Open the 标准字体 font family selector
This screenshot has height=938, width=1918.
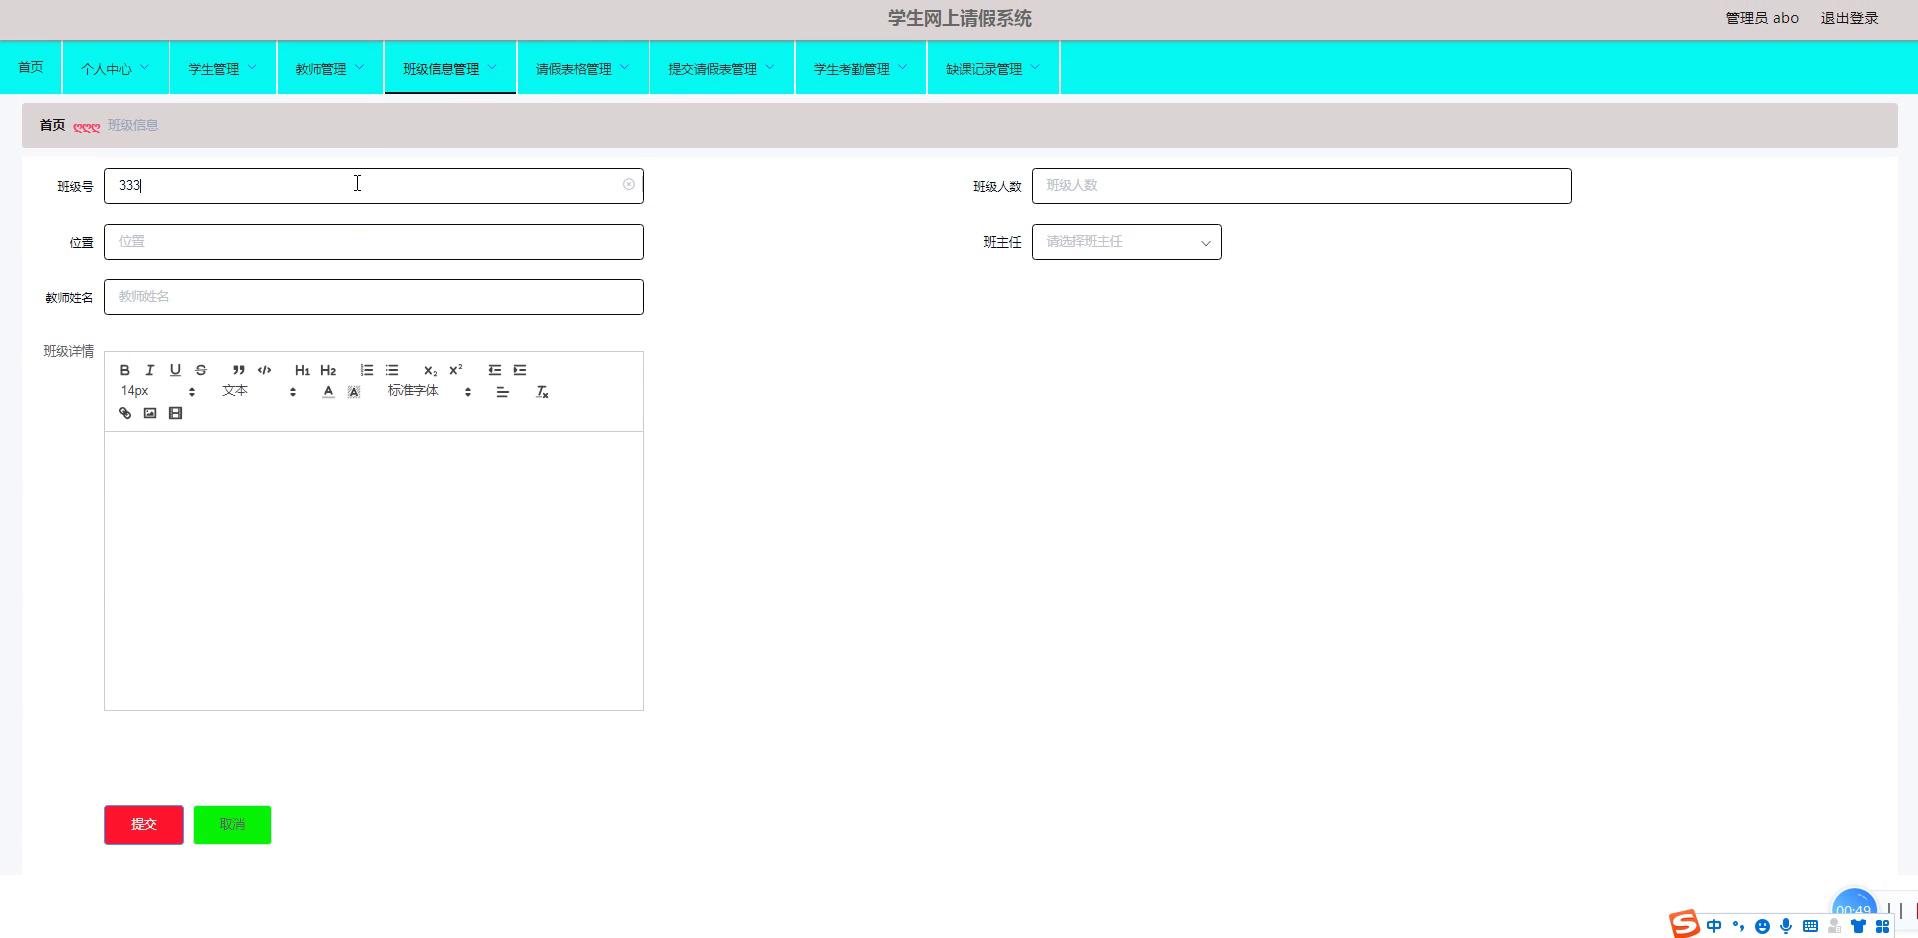pyautogui.click(x=428, y=392)
